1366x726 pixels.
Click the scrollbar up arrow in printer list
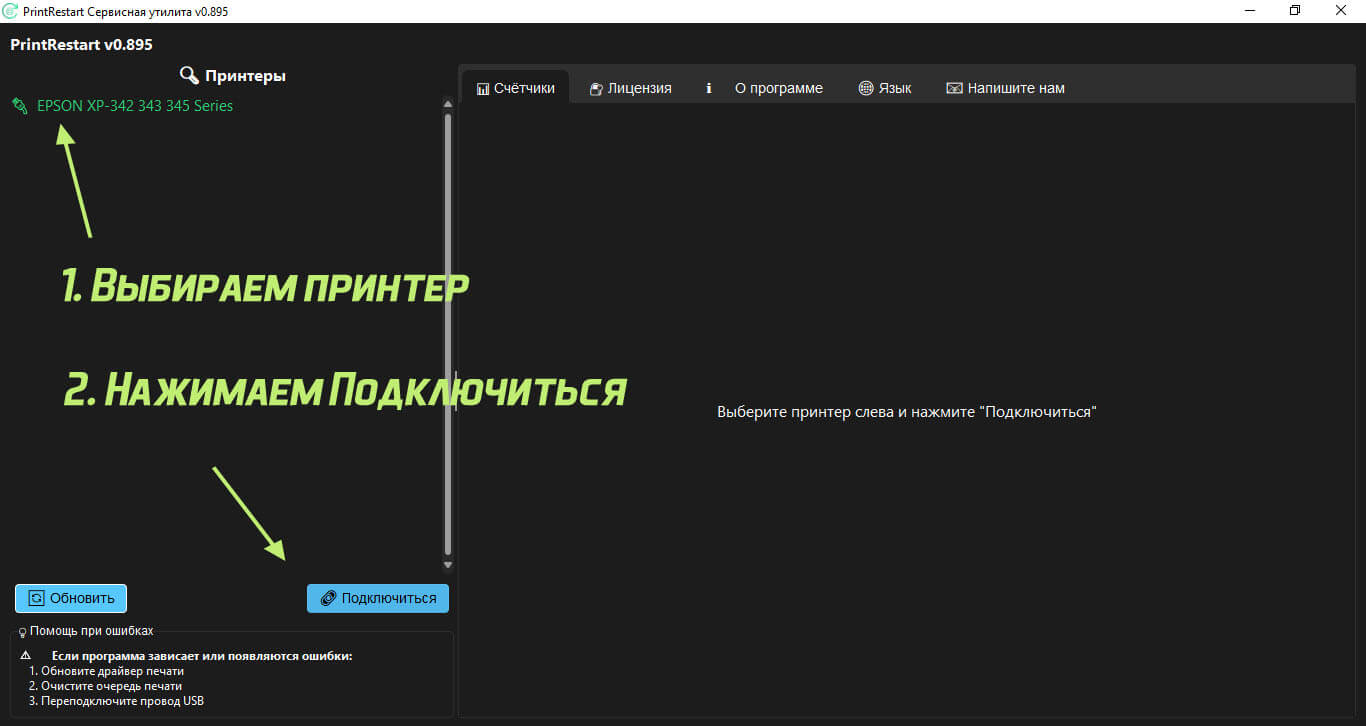click(x=448, y=103)
